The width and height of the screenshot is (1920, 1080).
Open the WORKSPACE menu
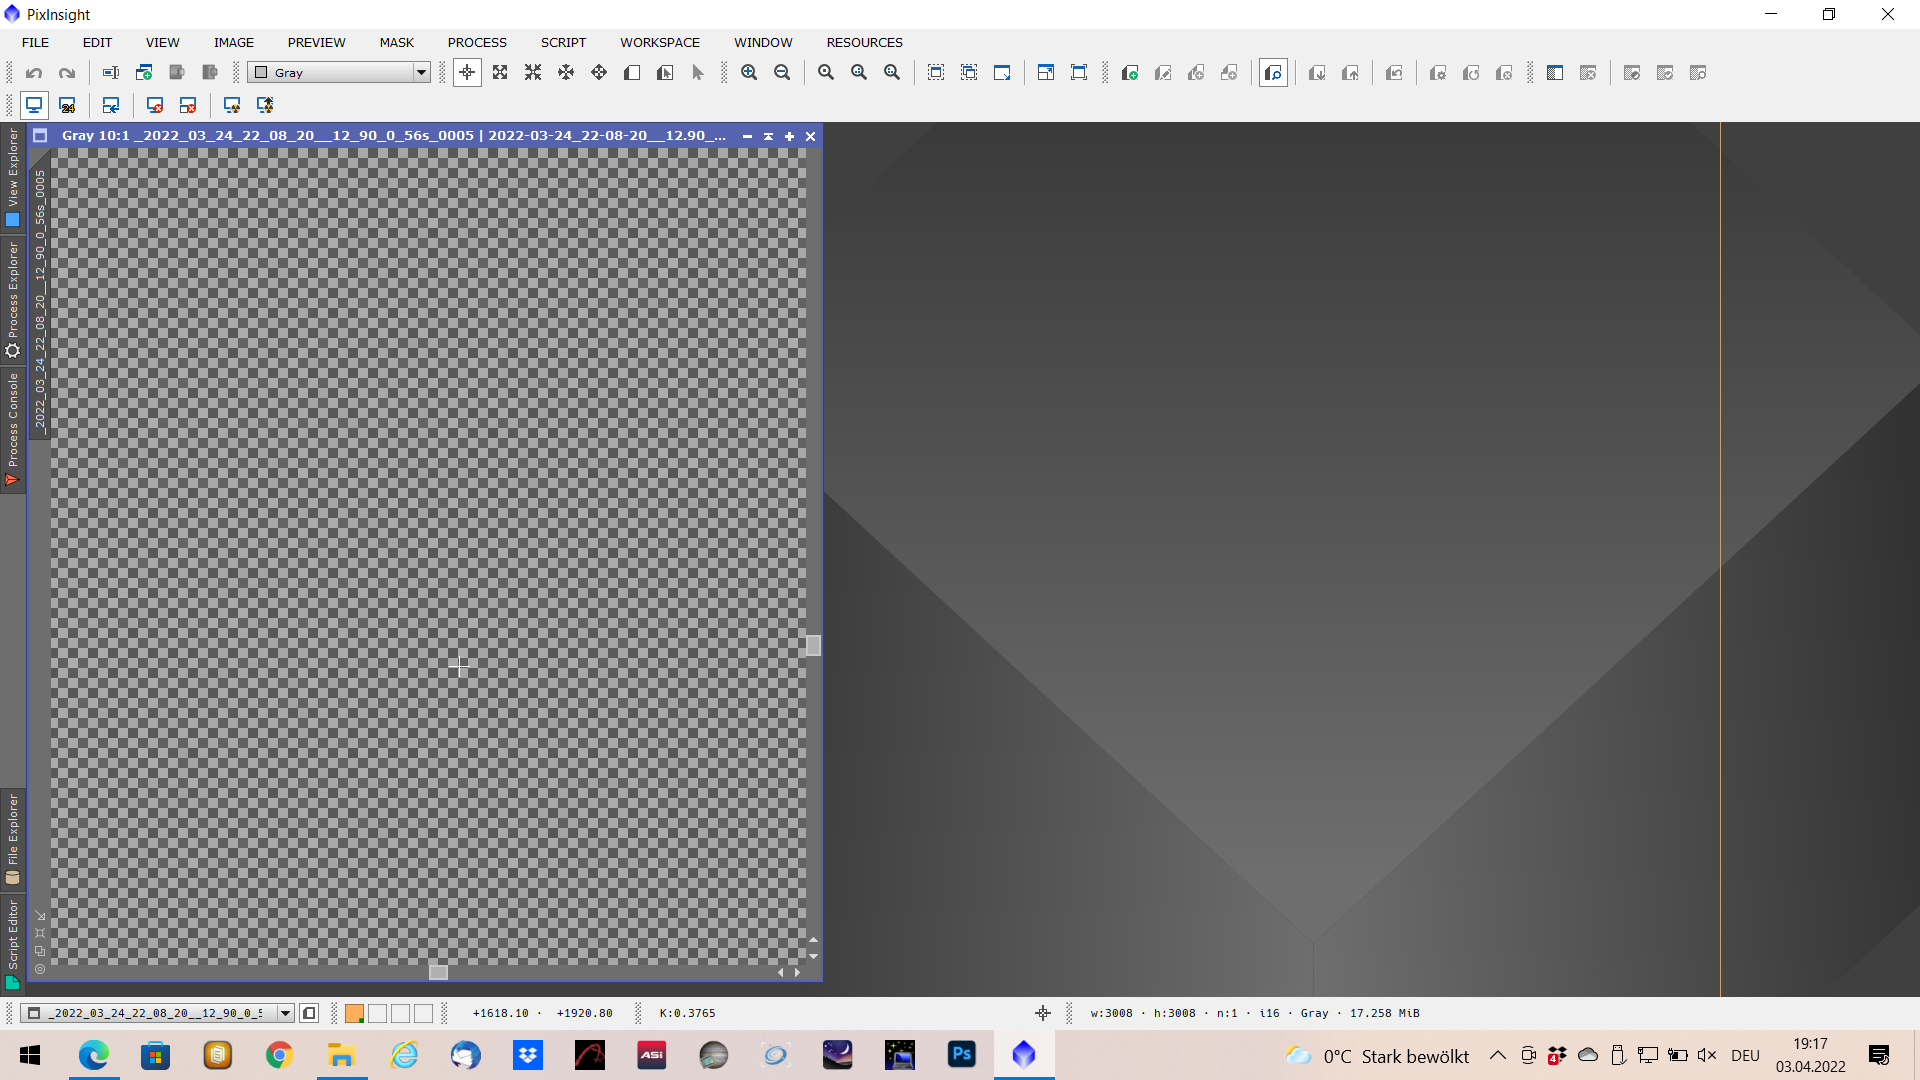point(660,42)
